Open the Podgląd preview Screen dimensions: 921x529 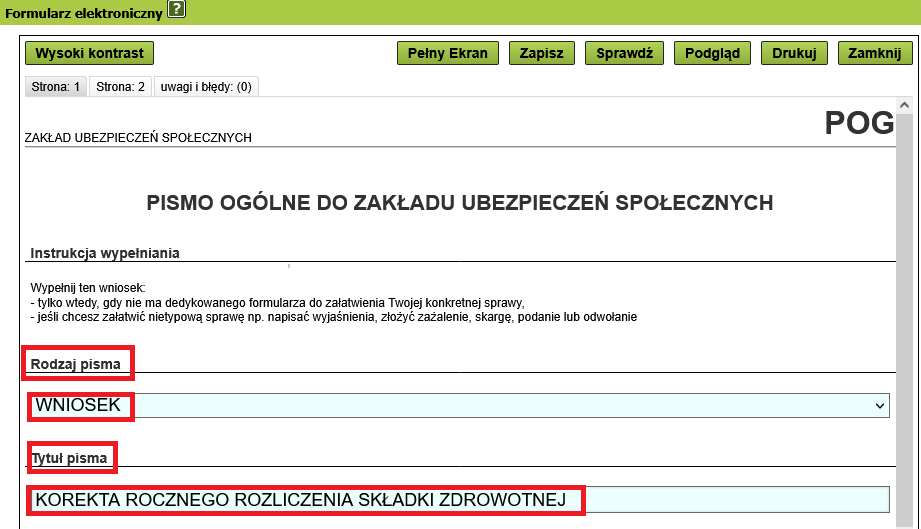[x=712, y=53]
